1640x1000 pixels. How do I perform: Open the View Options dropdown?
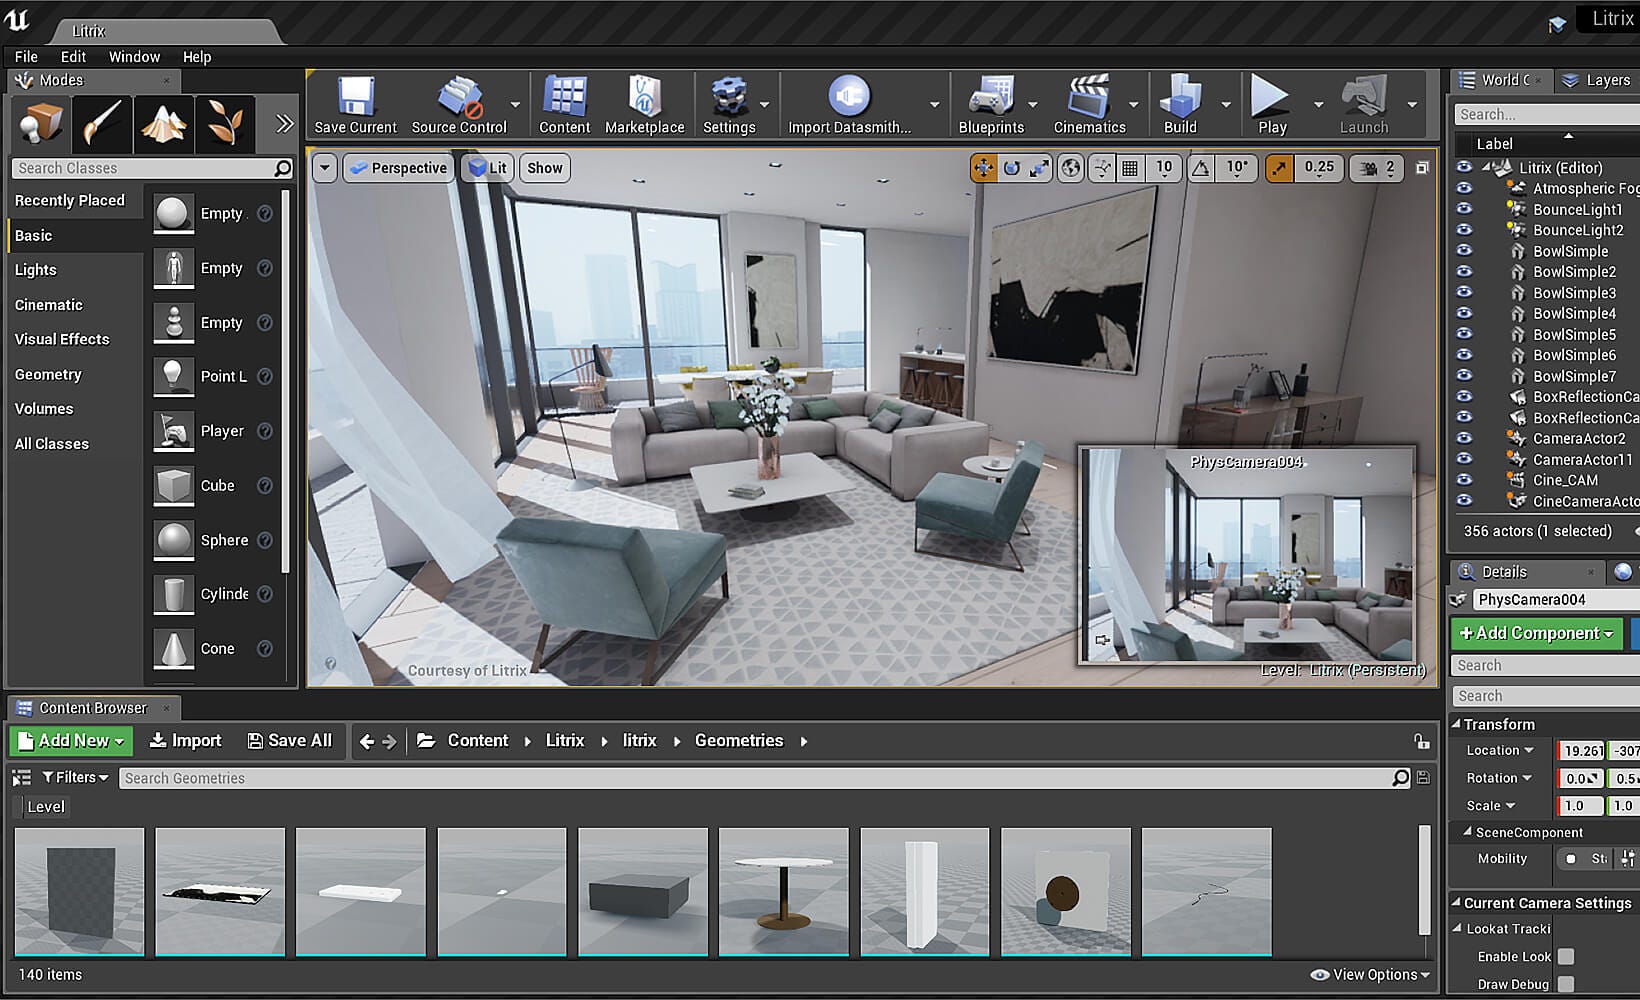(x=1370, y=974)
